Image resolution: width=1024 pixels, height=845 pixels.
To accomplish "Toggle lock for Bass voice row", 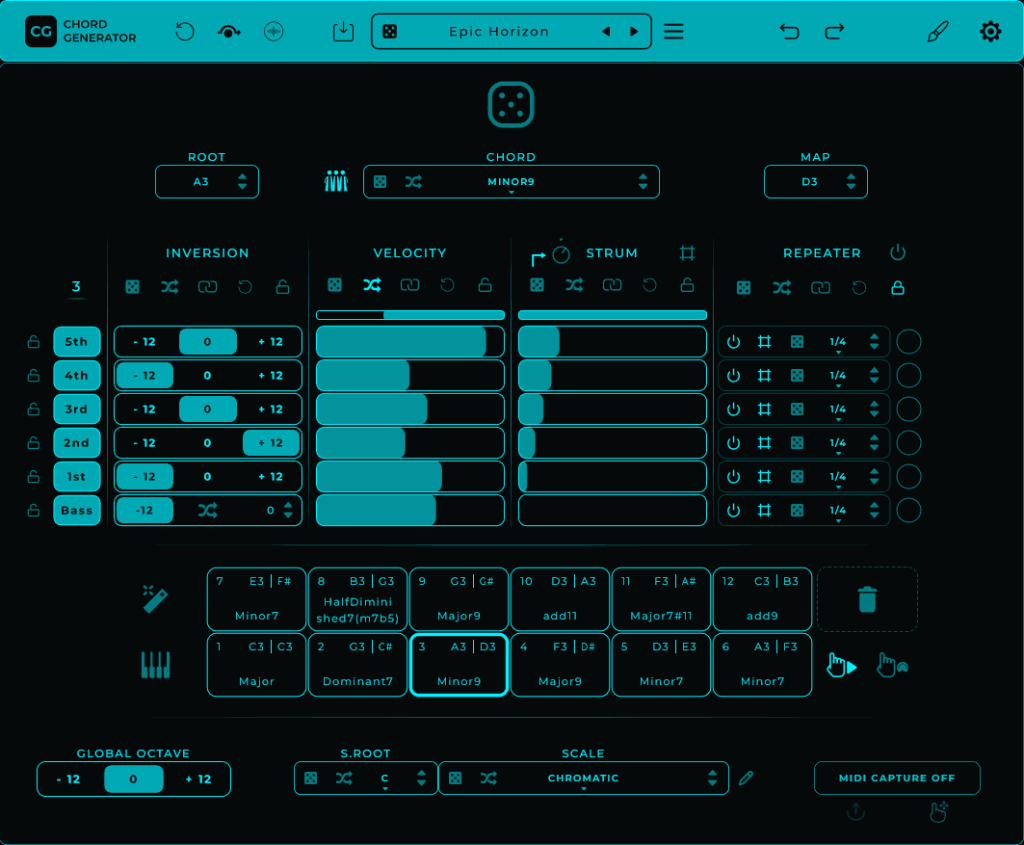I will point(33,510).
